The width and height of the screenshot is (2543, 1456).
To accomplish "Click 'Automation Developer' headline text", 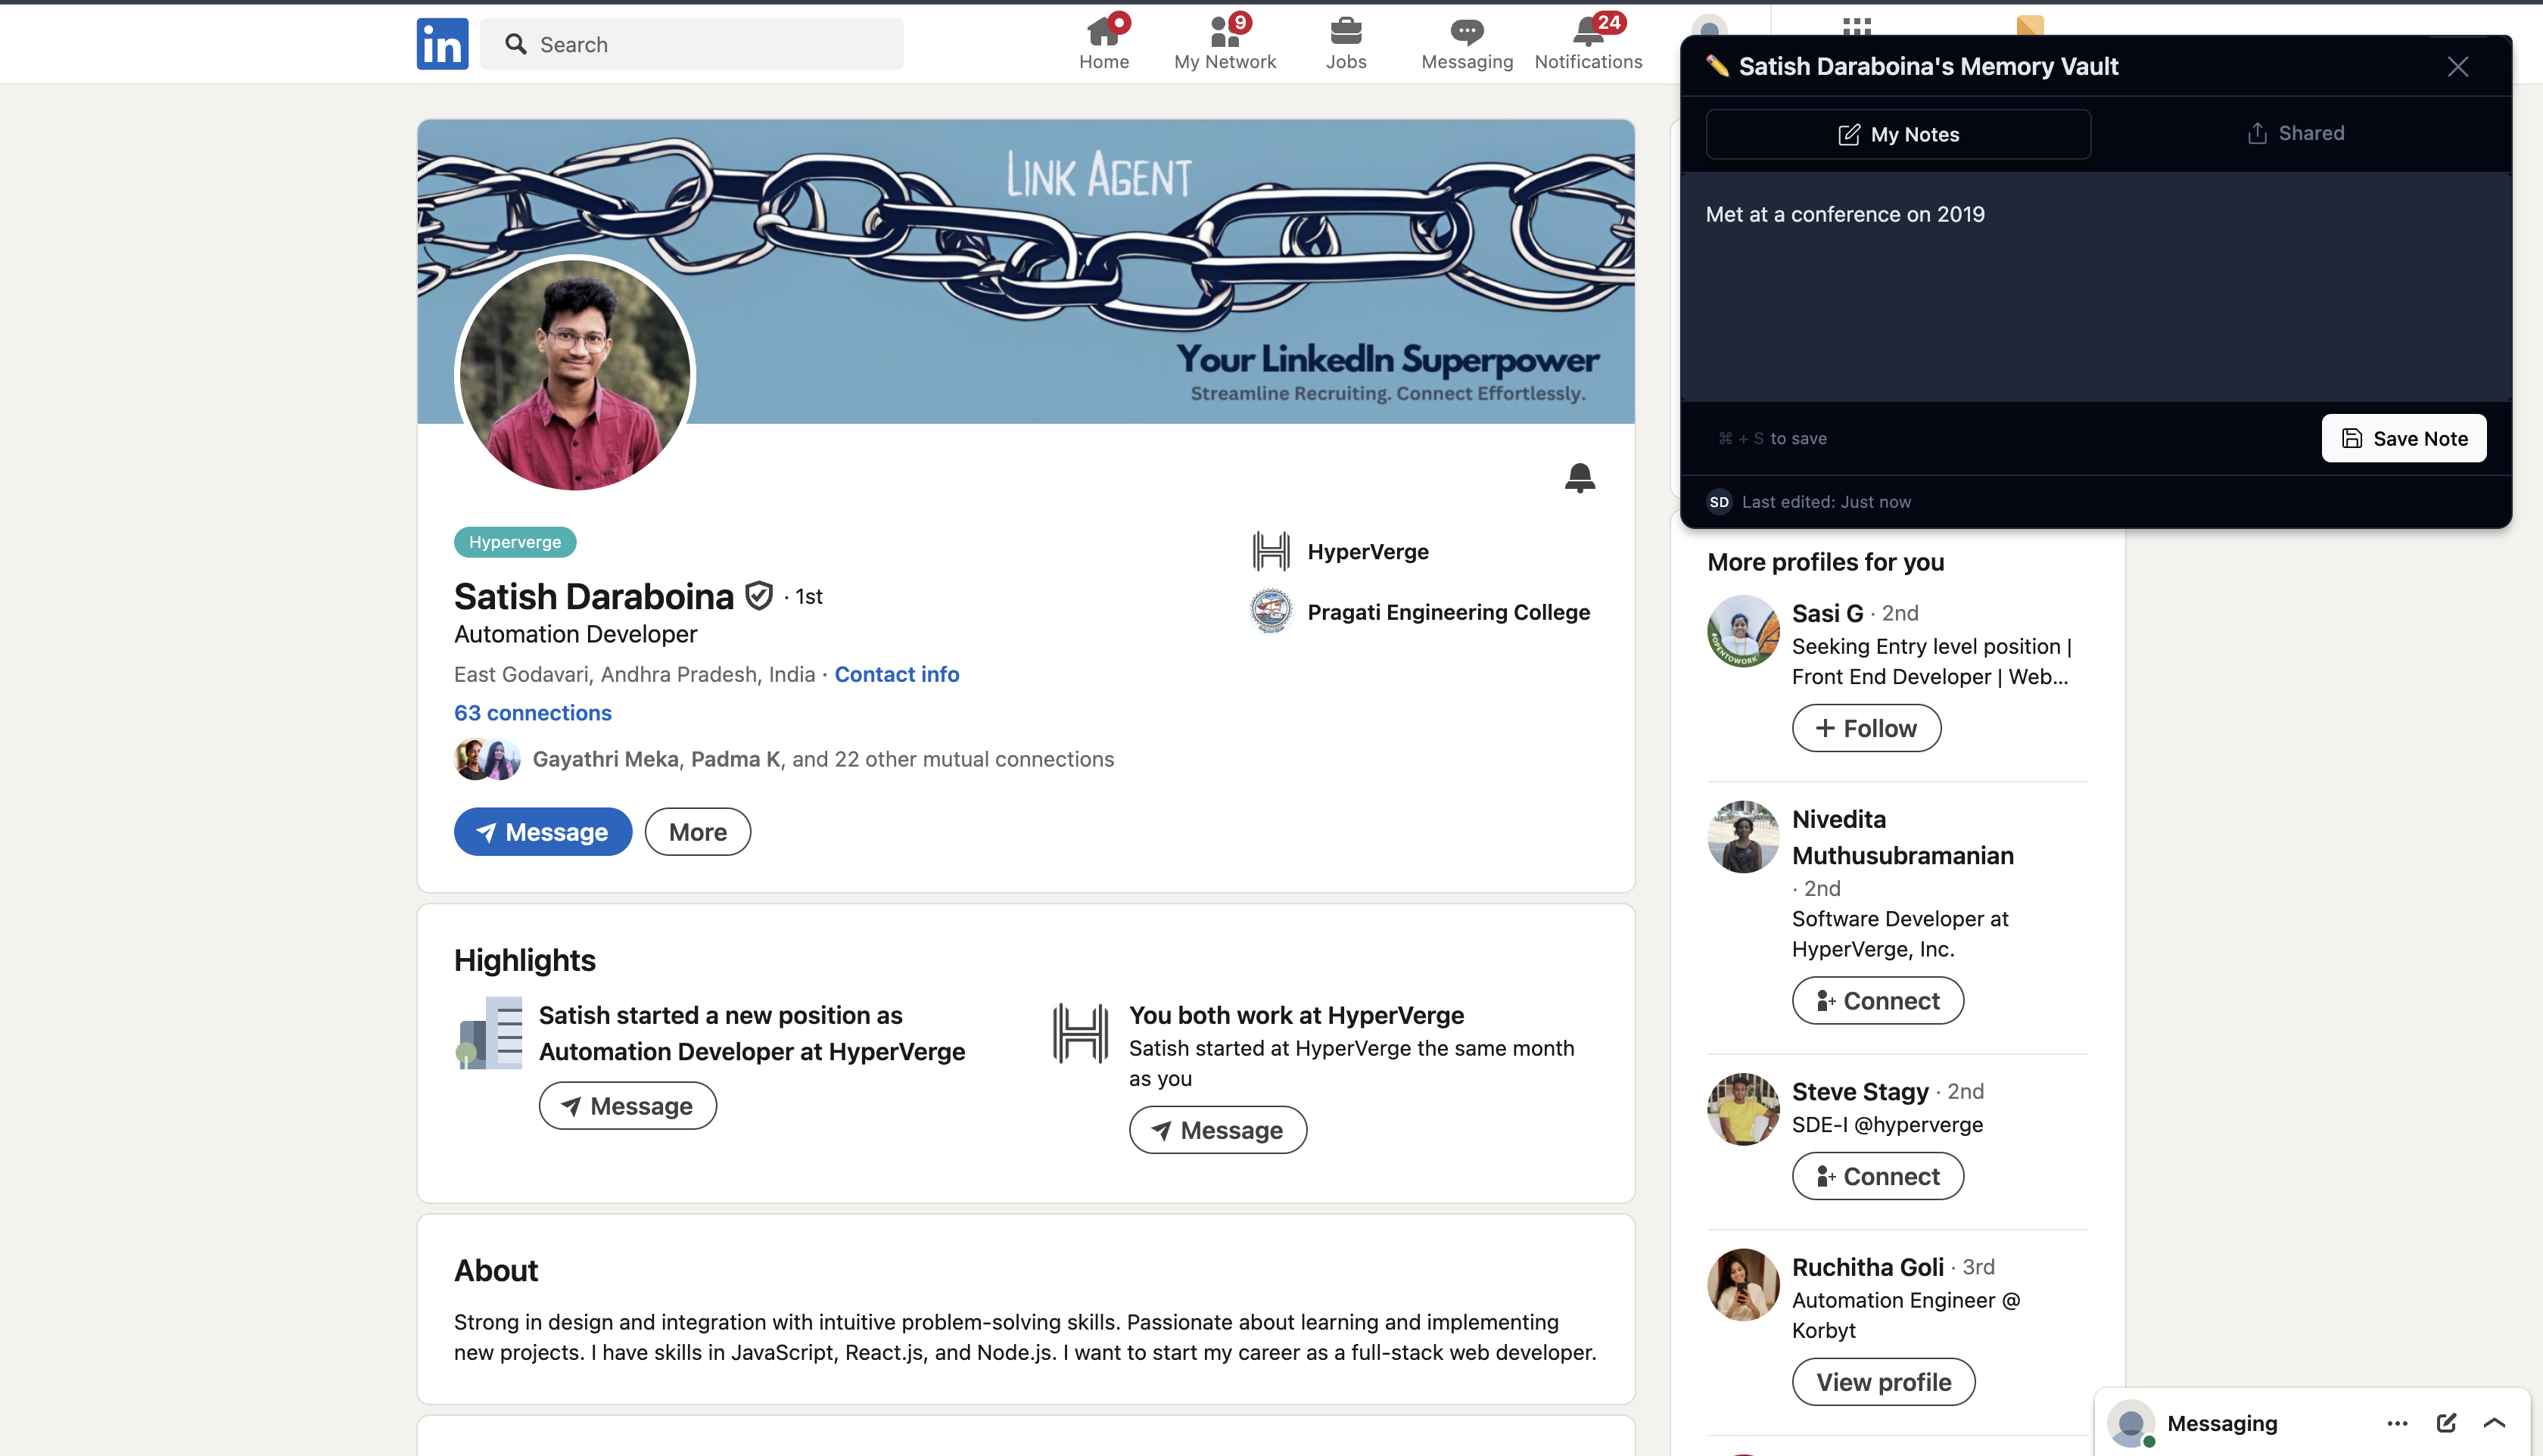I will tap(575, 634).
